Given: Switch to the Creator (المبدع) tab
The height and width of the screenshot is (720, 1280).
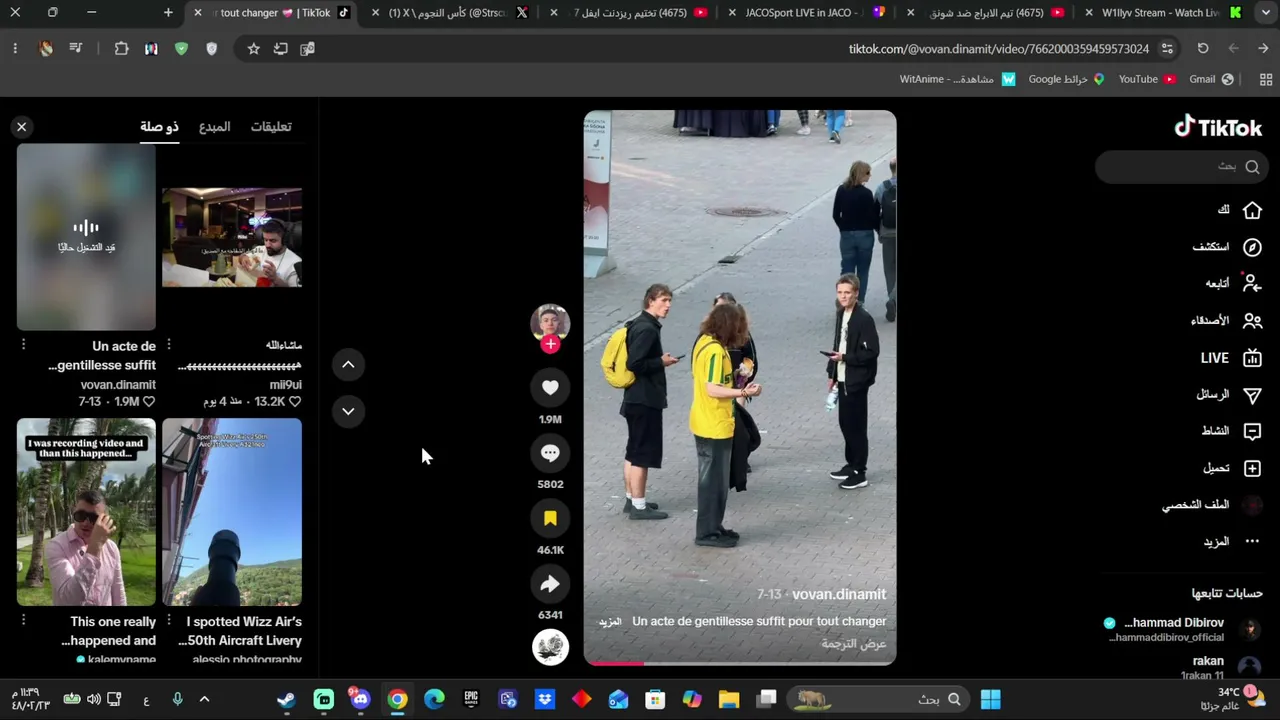Looking at the screenshot, I should click(214, 127).
